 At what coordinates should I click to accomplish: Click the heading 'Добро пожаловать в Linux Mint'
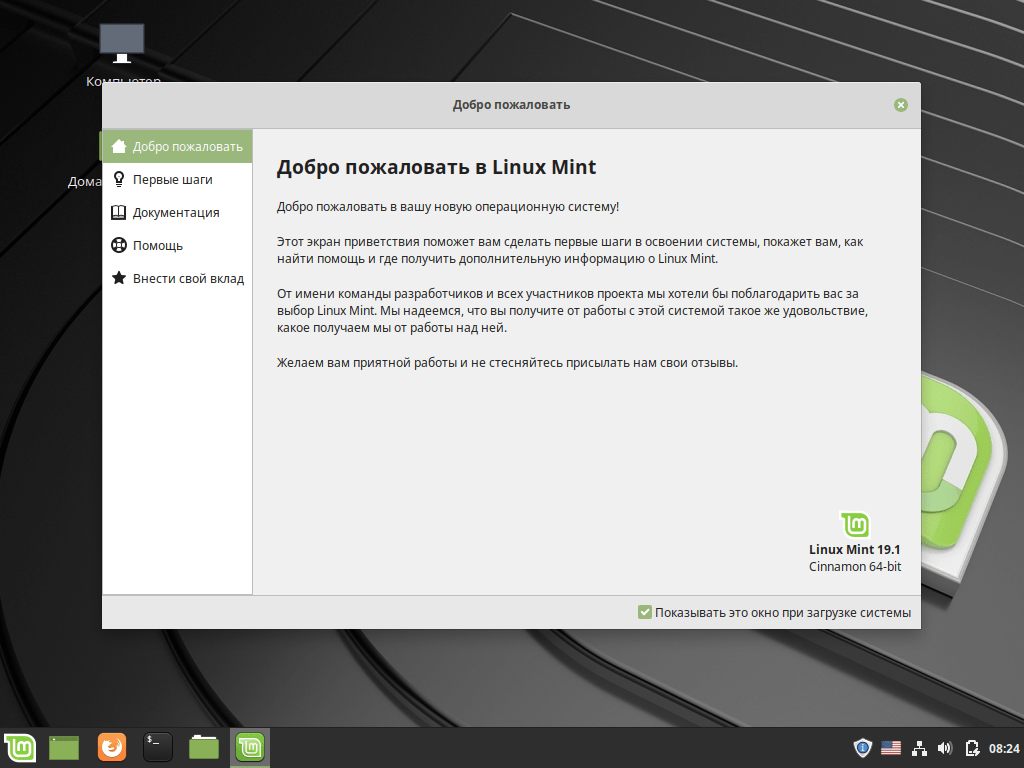tap(436, 167)
